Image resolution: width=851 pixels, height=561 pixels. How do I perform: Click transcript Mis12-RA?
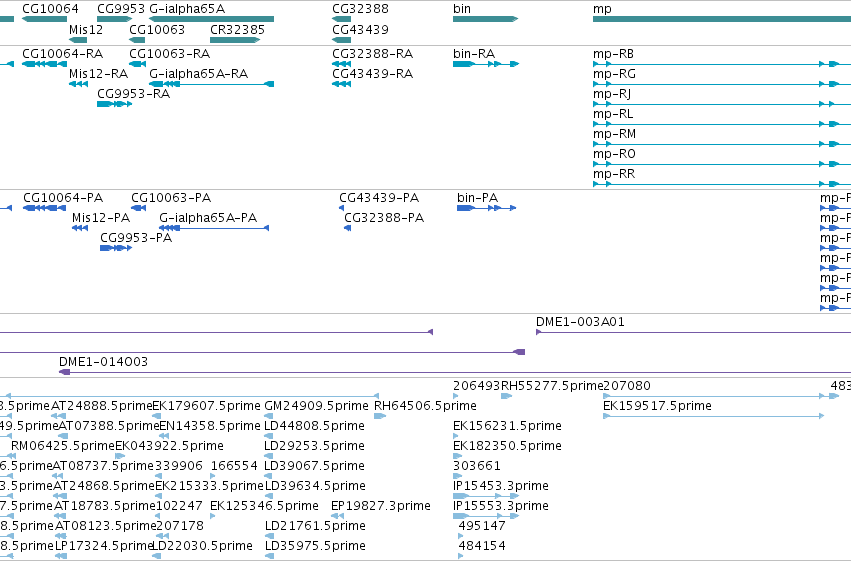pos(98,74)
